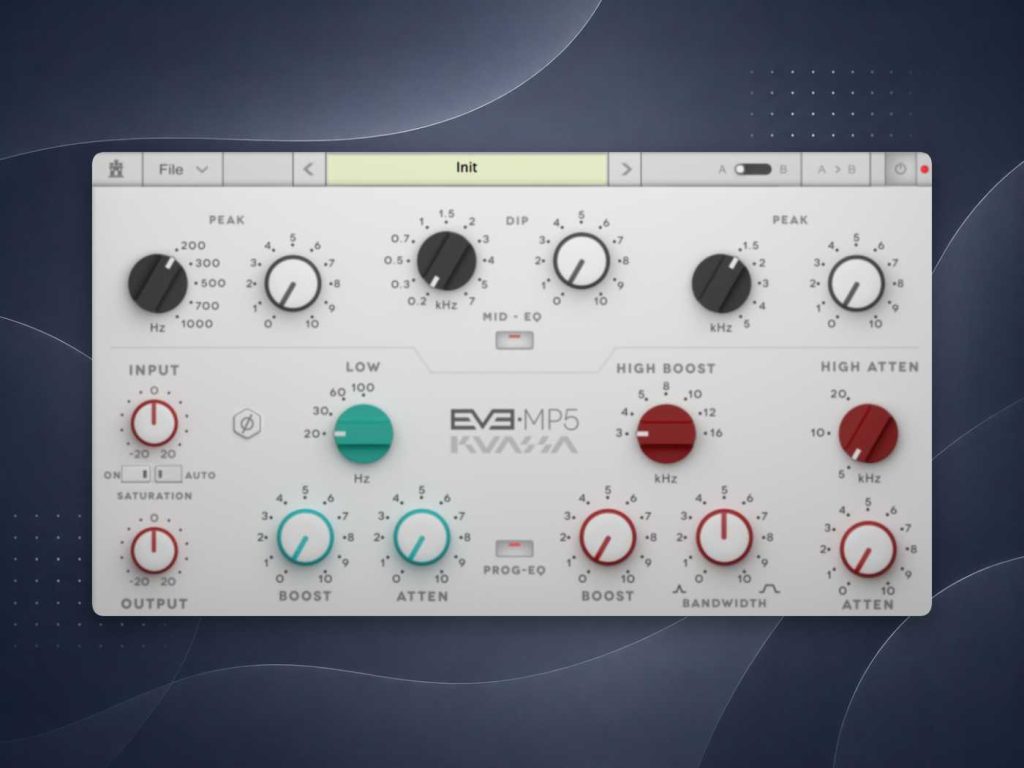Go to the next preset
This screenshot has width=1024, height=768.
pyautogui.click(x=626, y=170)
